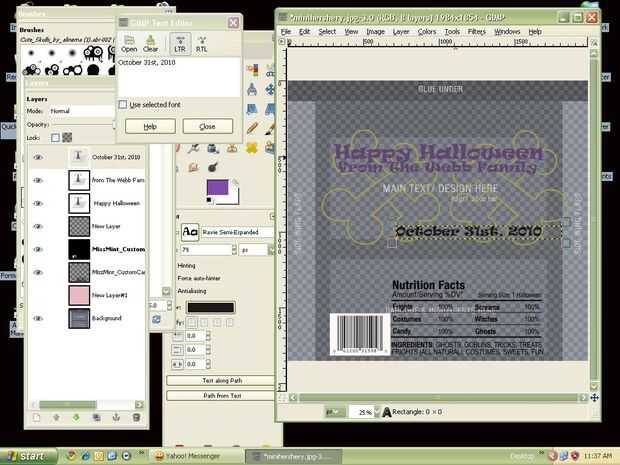Select the Smudge tool (finger icon)
This screenshot has height=465, width=620.
pos(194,167)
